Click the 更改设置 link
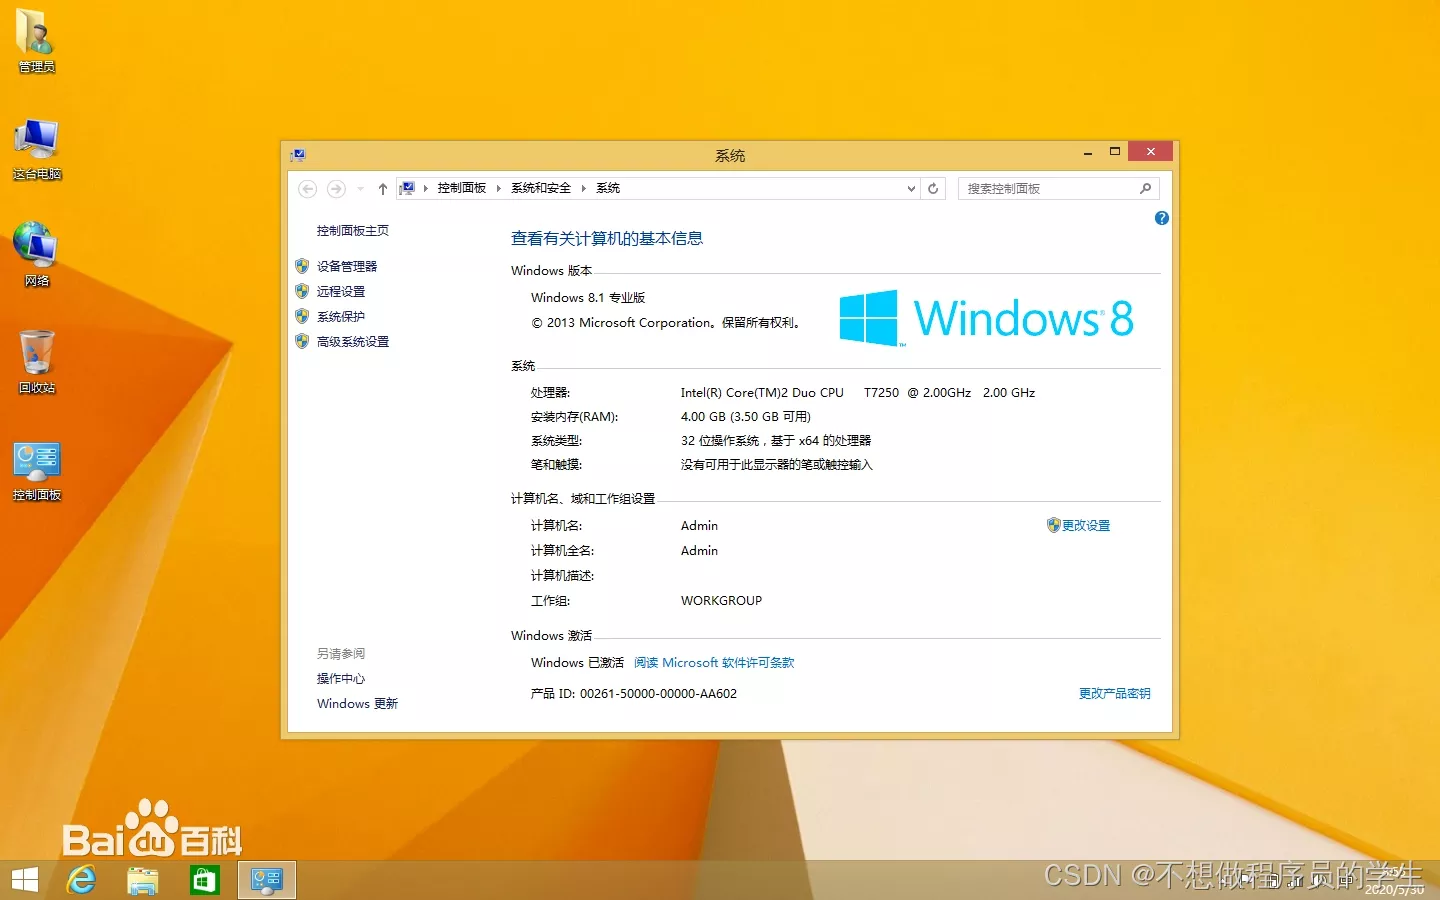This screenshot has width=1440, height=900. point(1086,525)
